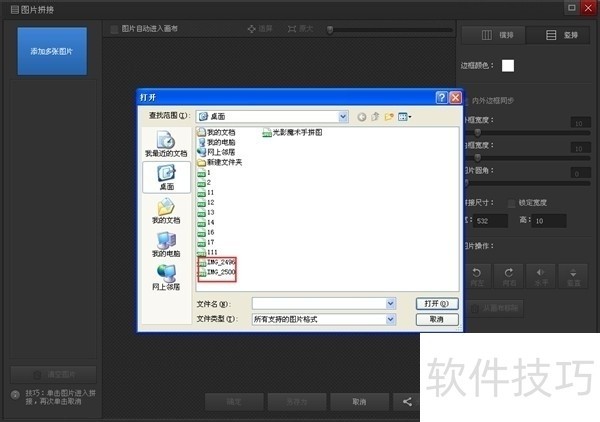Click the create new folder icon
This screenshot has height=422, width=600.
click(389, 117)
